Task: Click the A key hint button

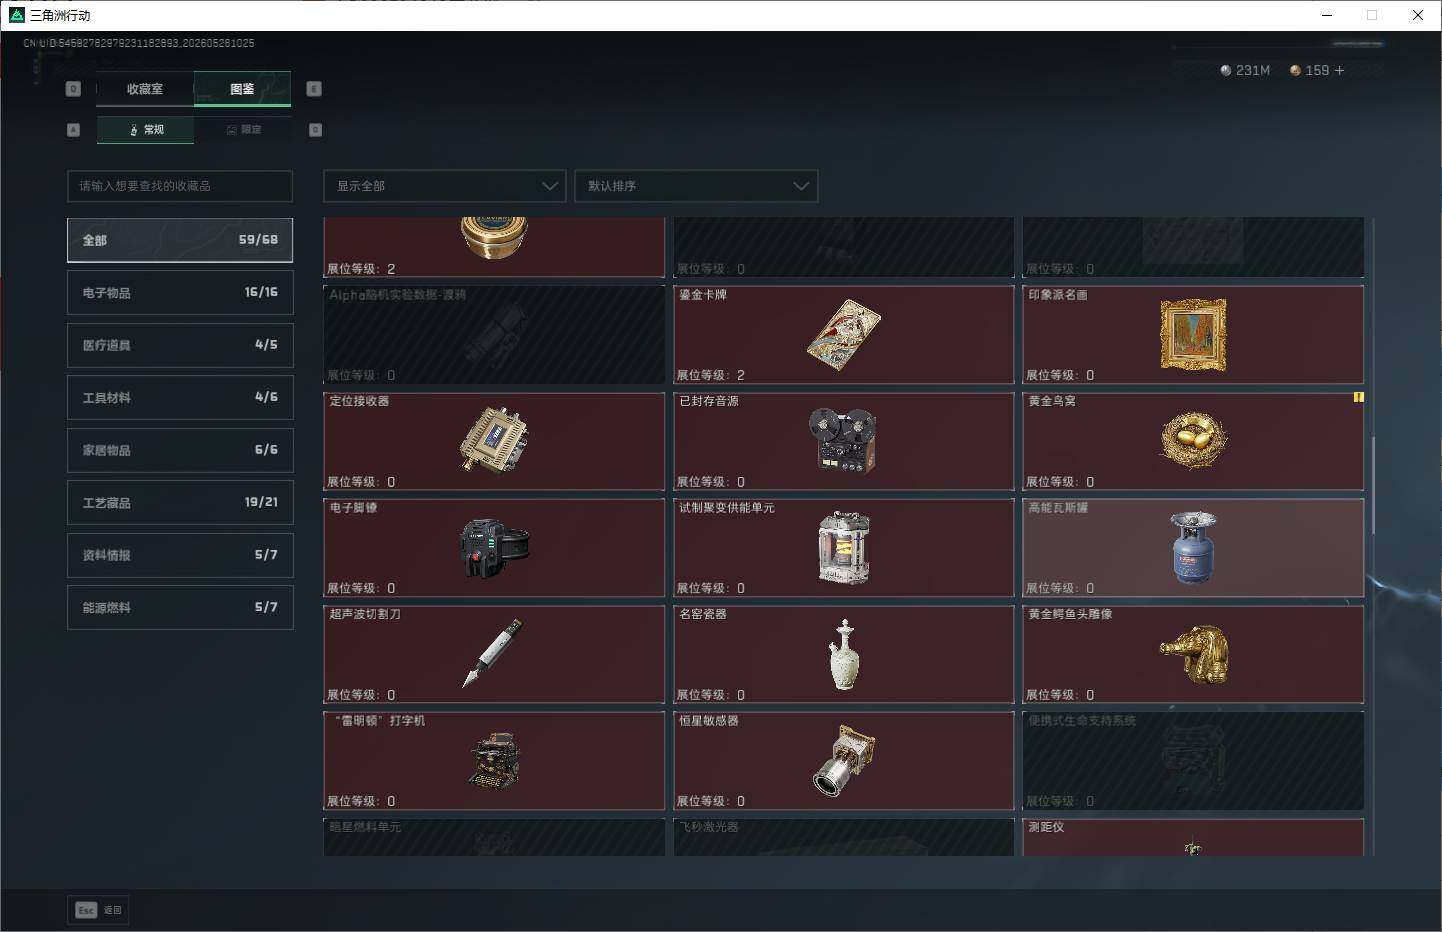Action: 73,130
